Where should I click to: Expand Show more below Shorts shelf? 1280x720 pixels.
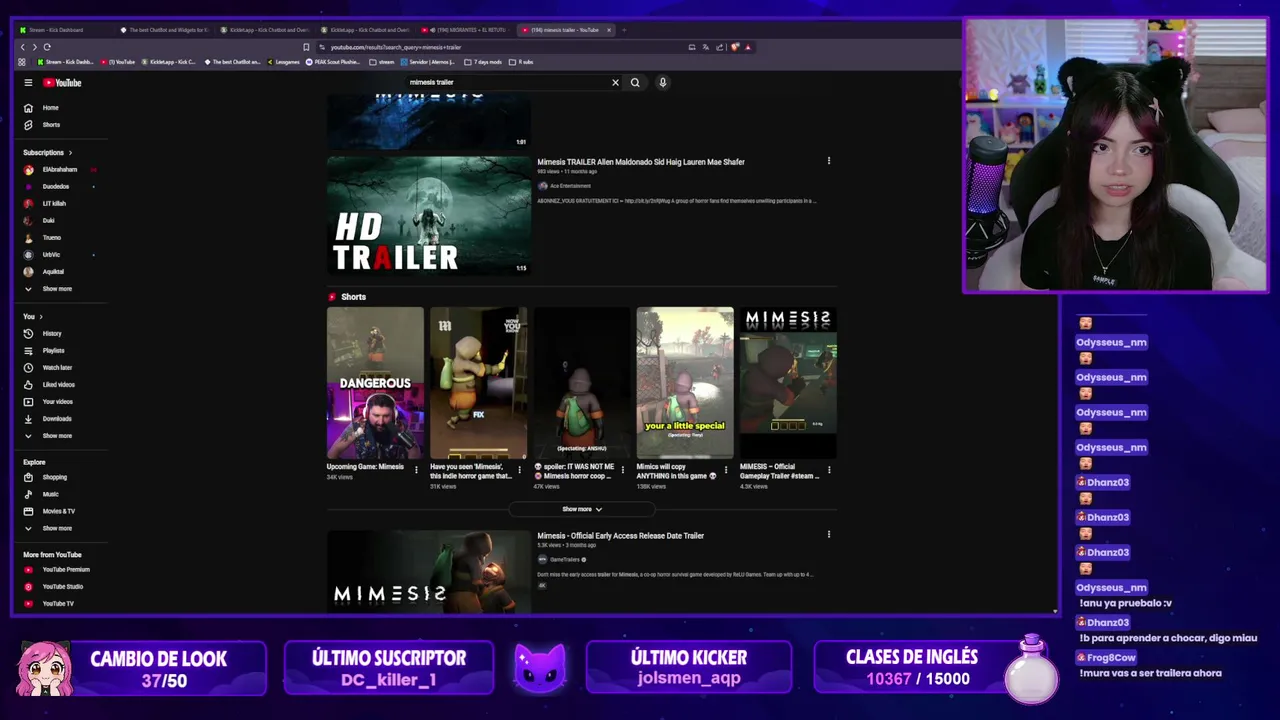[x=582, y=509]
